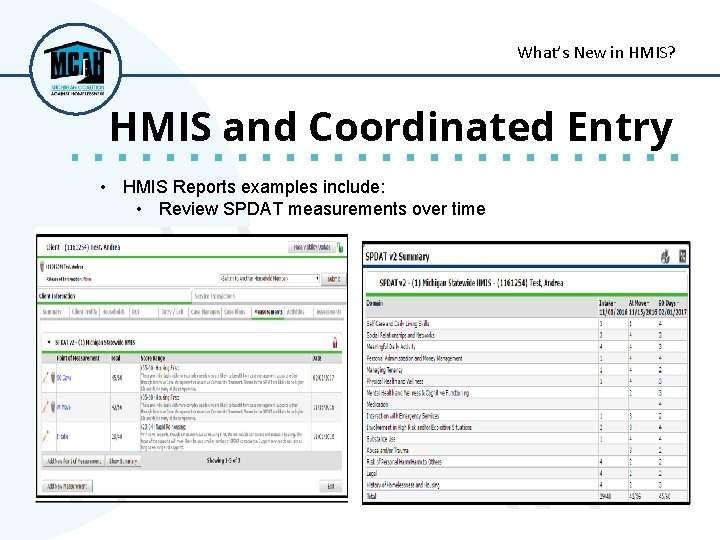Switch to Service Transactions tab
The width and height of the screenshot is (720, 540).
pos(269,296)
